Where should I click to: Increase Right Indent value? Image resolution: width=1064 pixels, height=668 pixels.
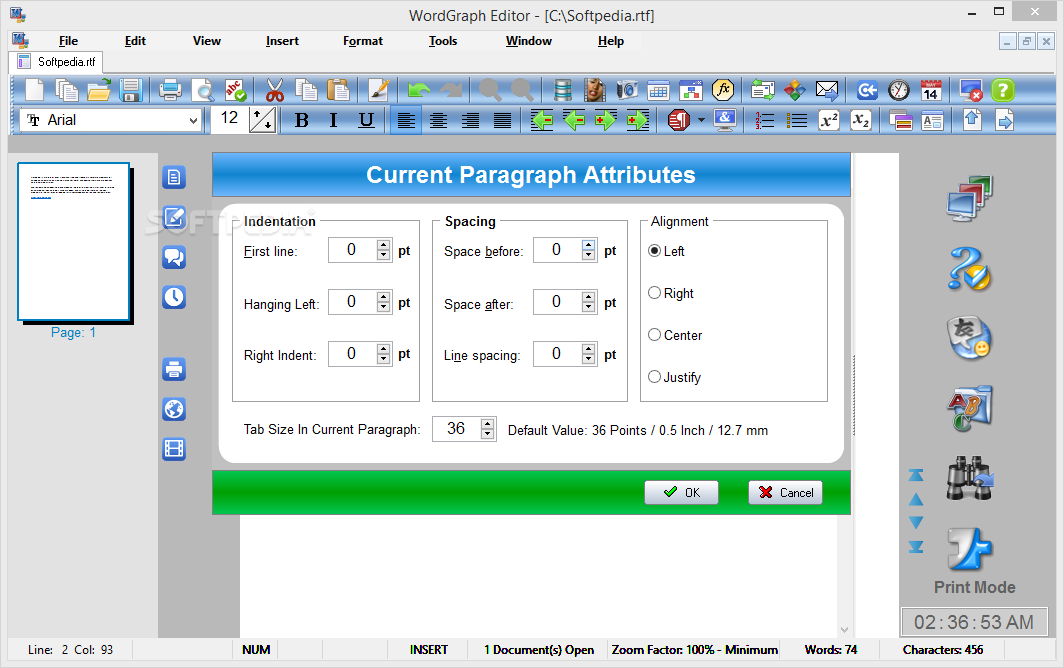pos(384,348)
